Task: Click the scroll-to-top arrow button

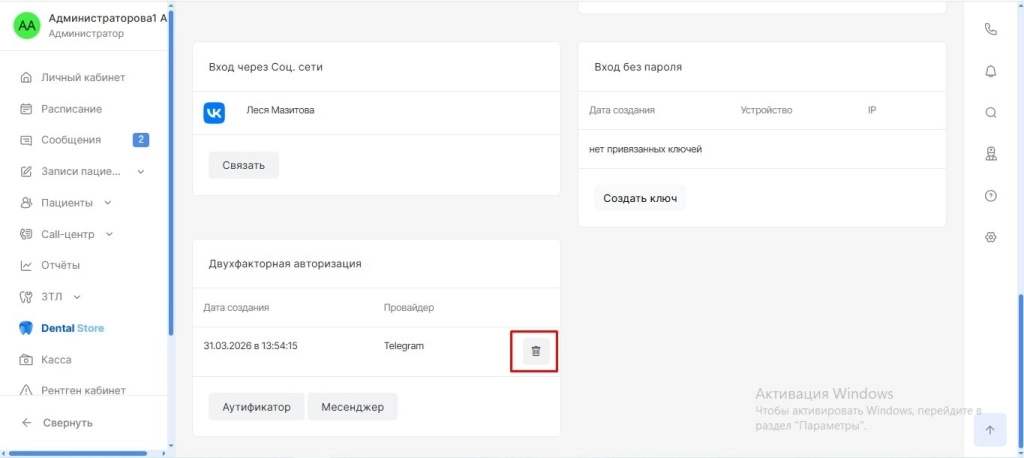Action: [x=989, y=430]
